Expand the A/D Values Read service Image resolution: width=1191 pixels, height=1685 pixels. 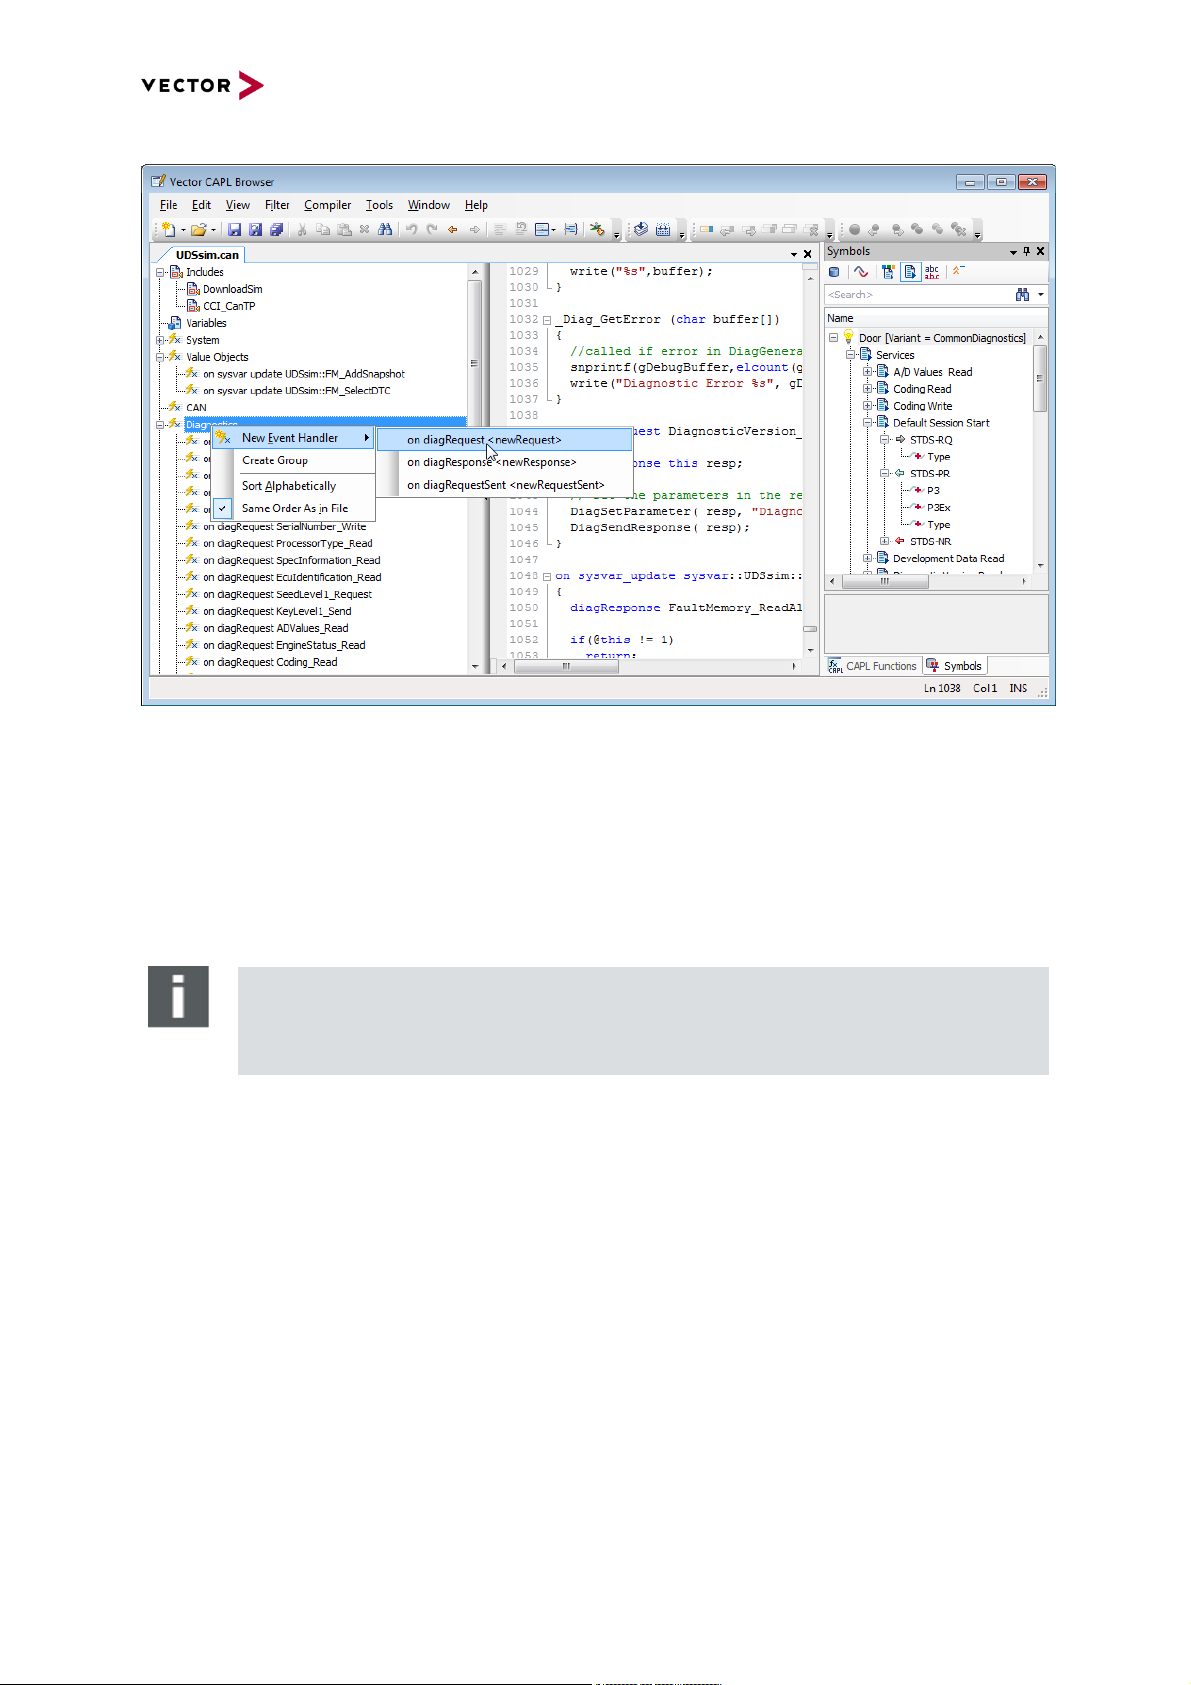point(868,372)
